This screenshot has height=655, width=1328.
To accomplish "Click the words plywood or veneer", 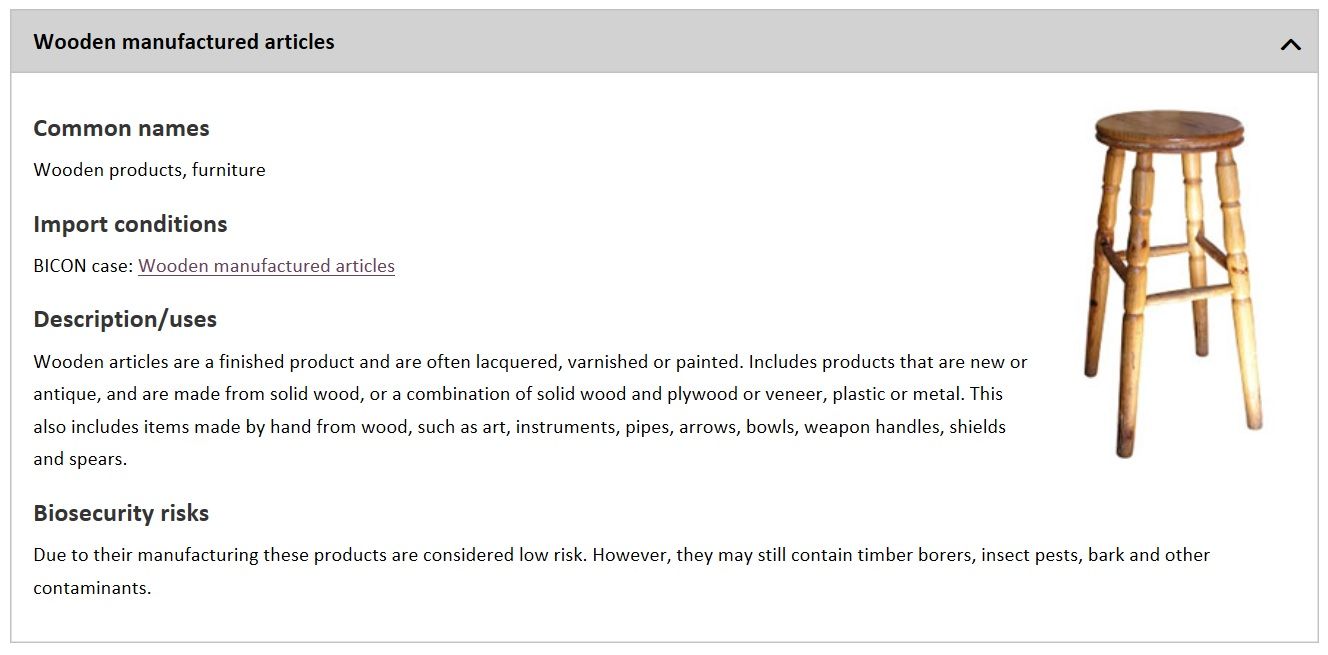I will (x=760, y=394).
